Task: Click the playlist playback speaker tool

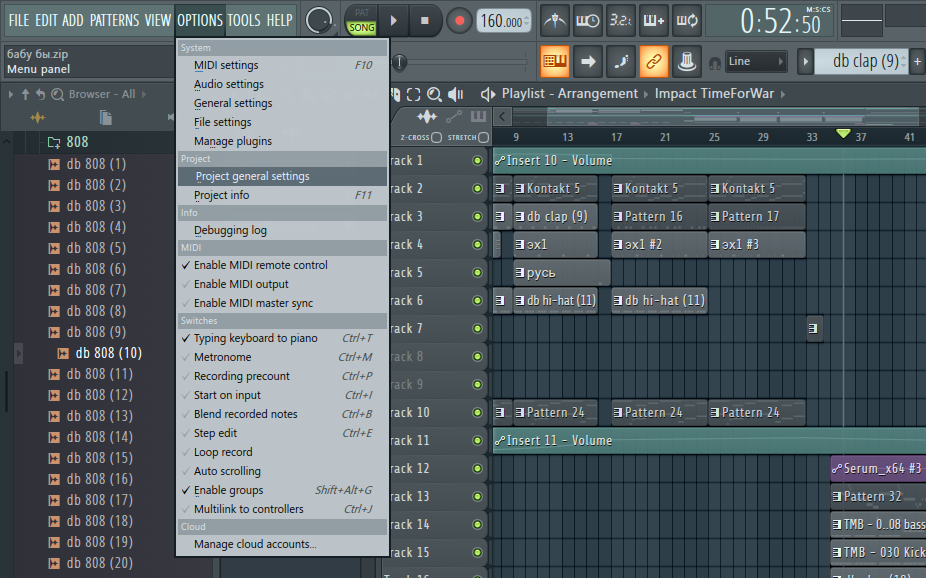Action: (455, 94)
